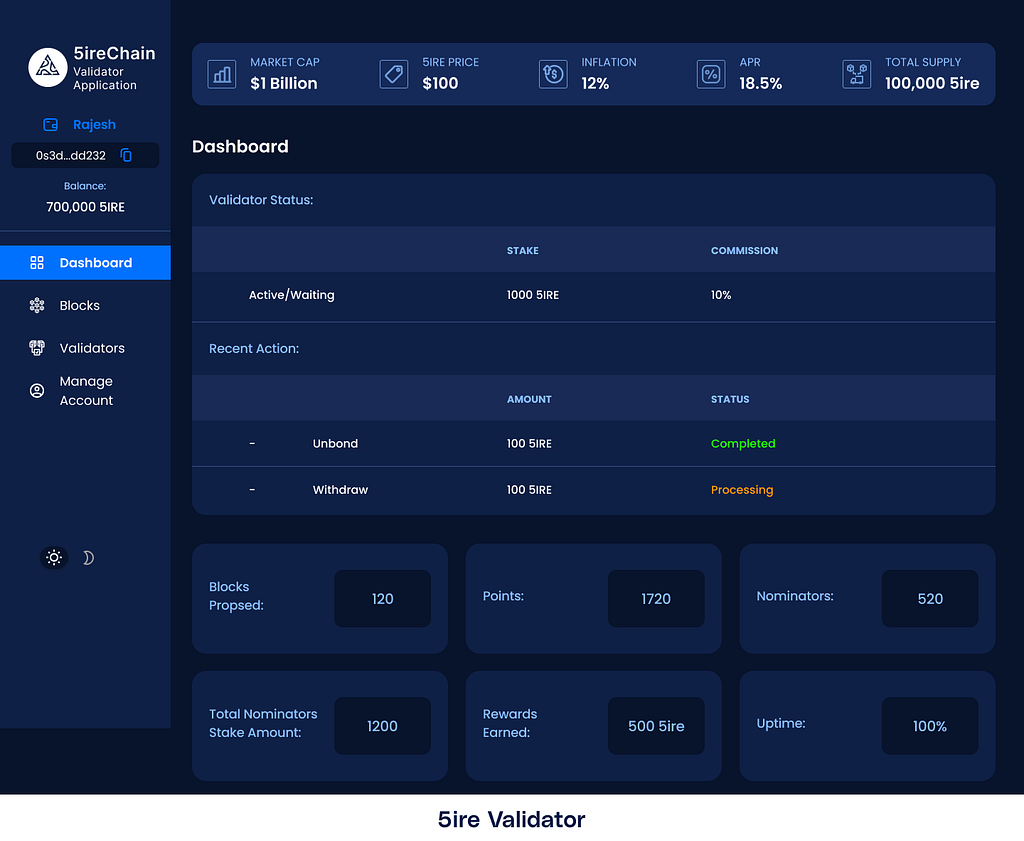Click the Uptime value 100%
1024x841 pixels.
click(930, 726)
